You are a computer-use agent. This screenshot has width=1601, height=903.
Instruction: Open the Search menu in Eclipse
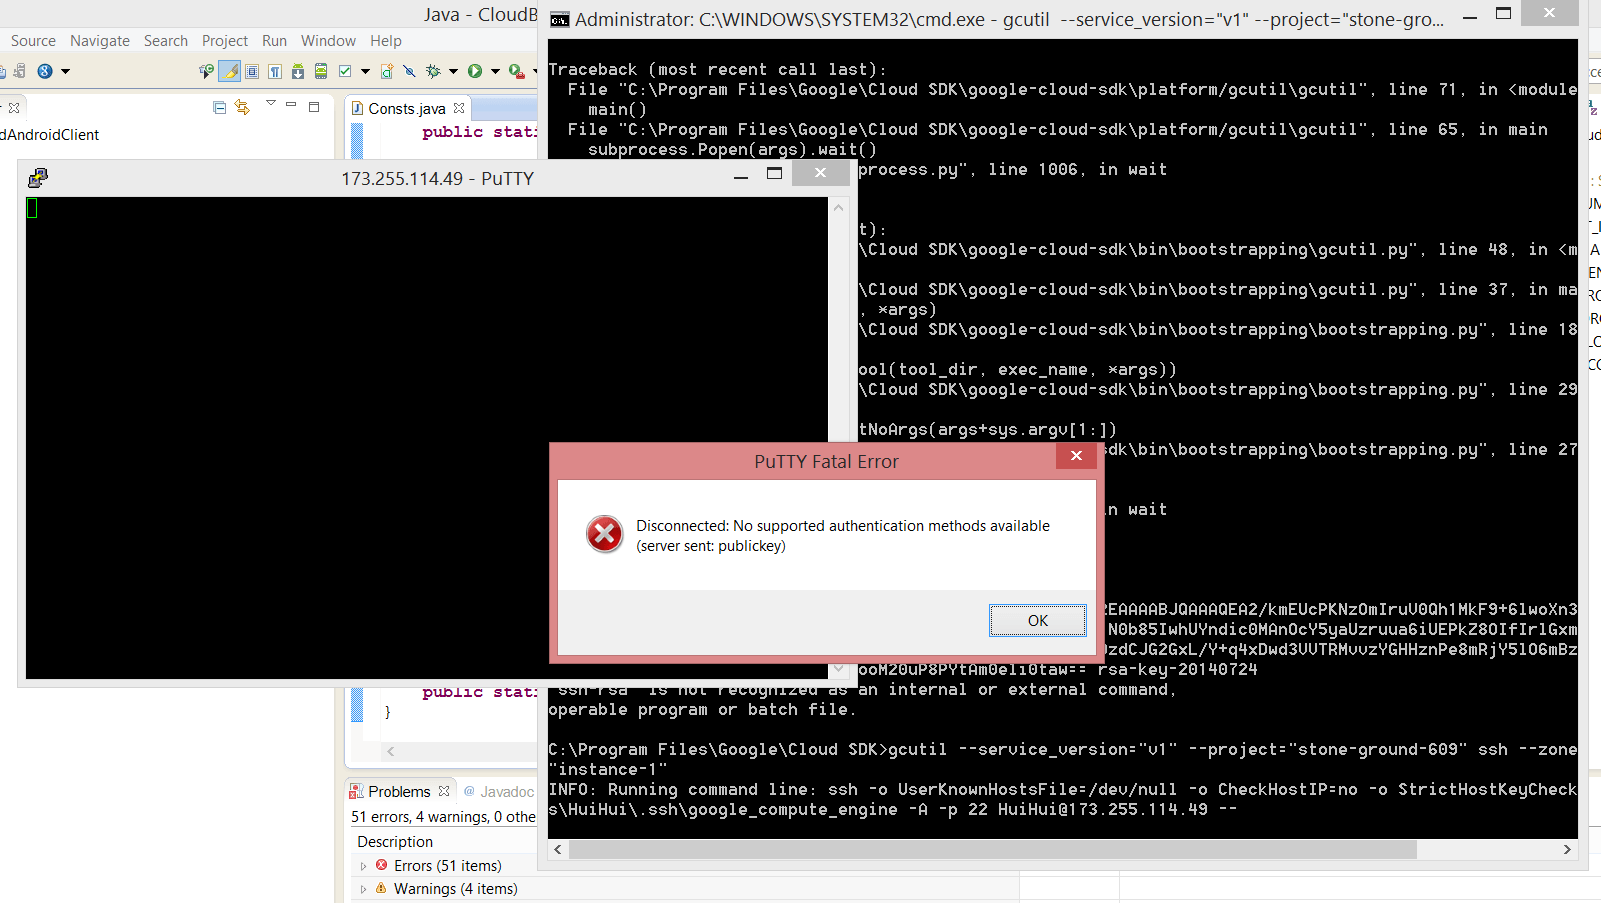click(166, 41)
